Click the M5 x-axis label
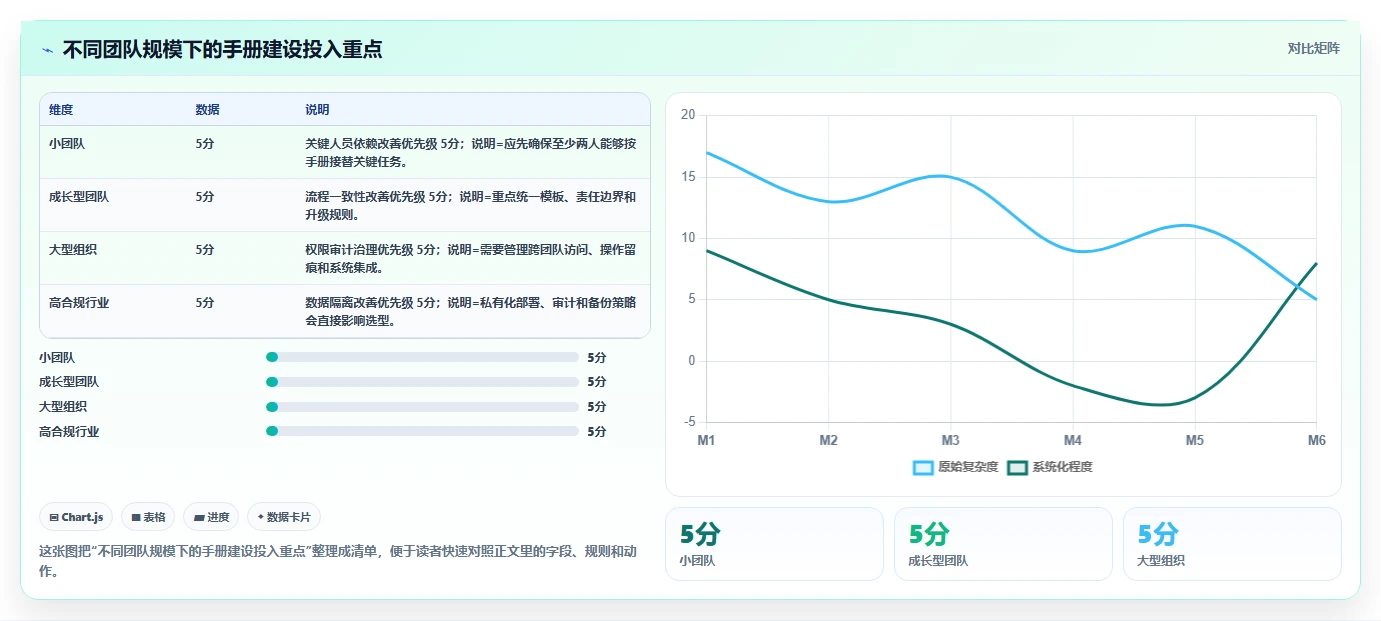1381x621 pixels. click(x=1194, y=440)
